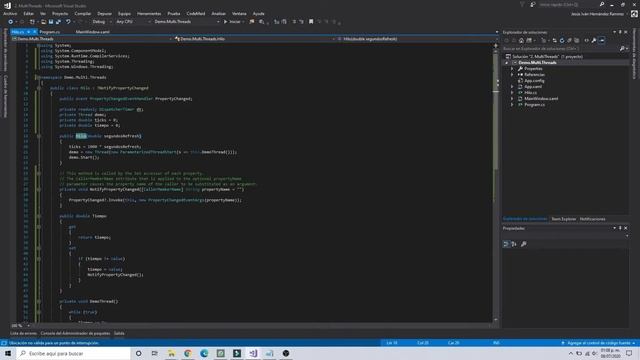640x360 pixels.
Task: Click the properties wrench icon in Solution Explorer toolbar
Action: point(594,40)
